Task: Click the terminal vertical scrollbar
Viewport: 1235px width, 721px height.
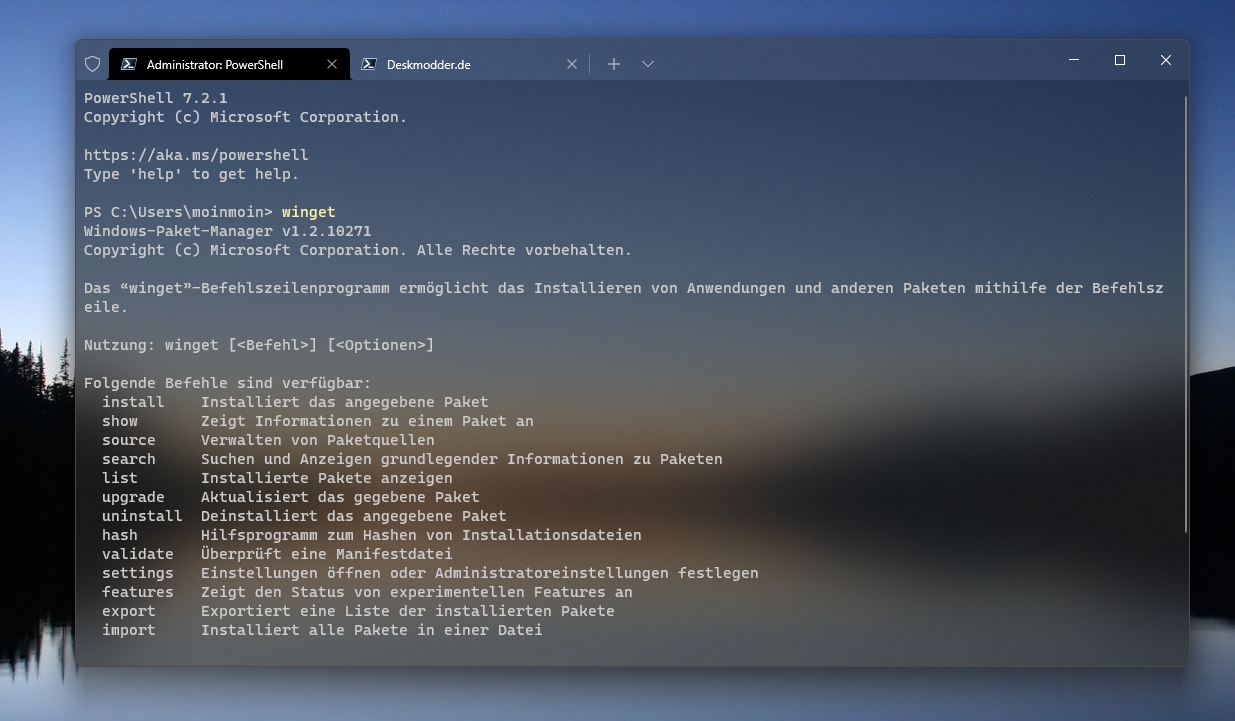Action: pos(1185,315)
